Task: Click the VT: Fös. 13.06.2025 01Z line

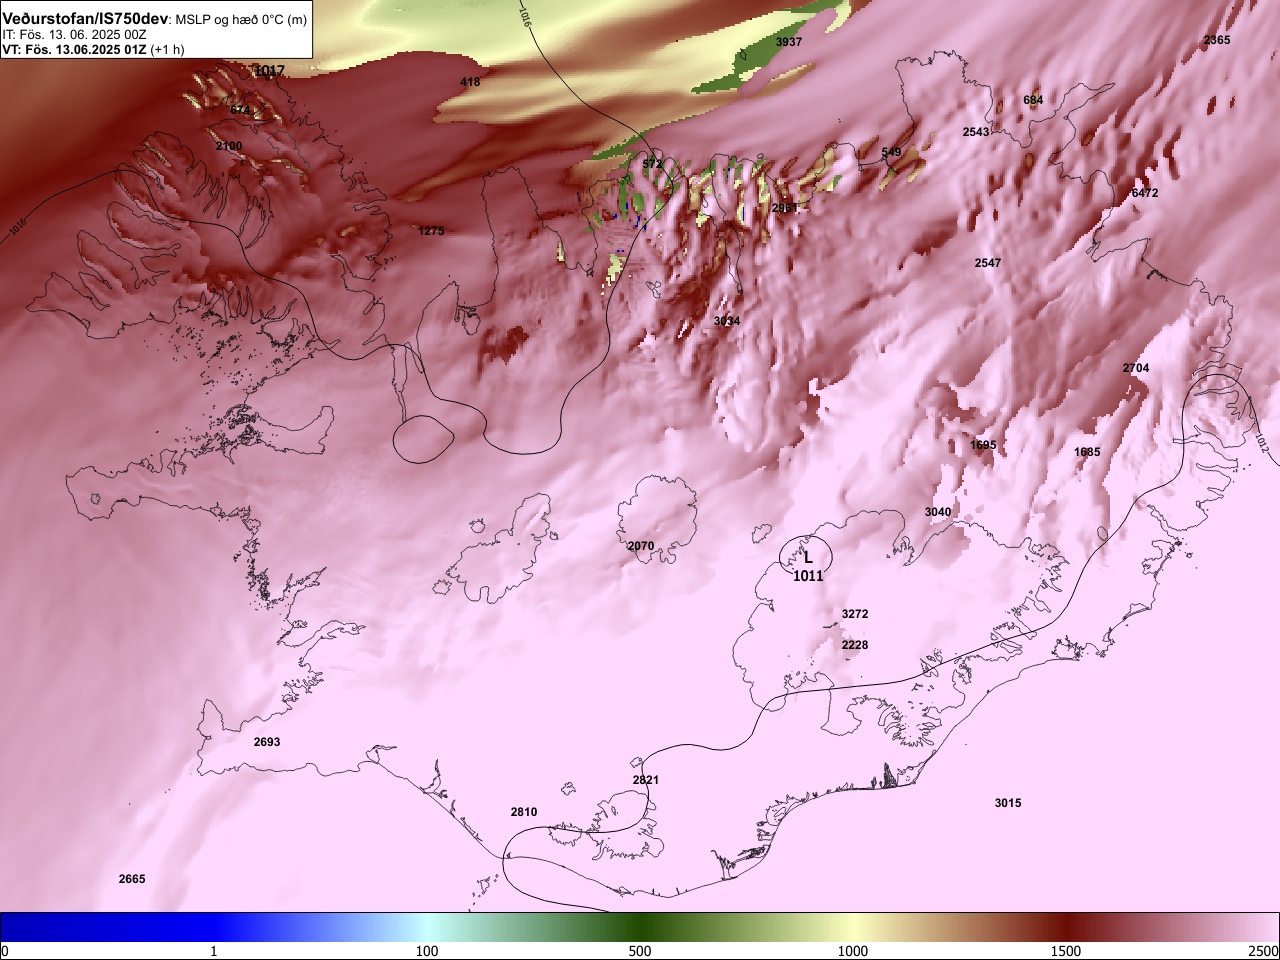Action: click(93, 49)
